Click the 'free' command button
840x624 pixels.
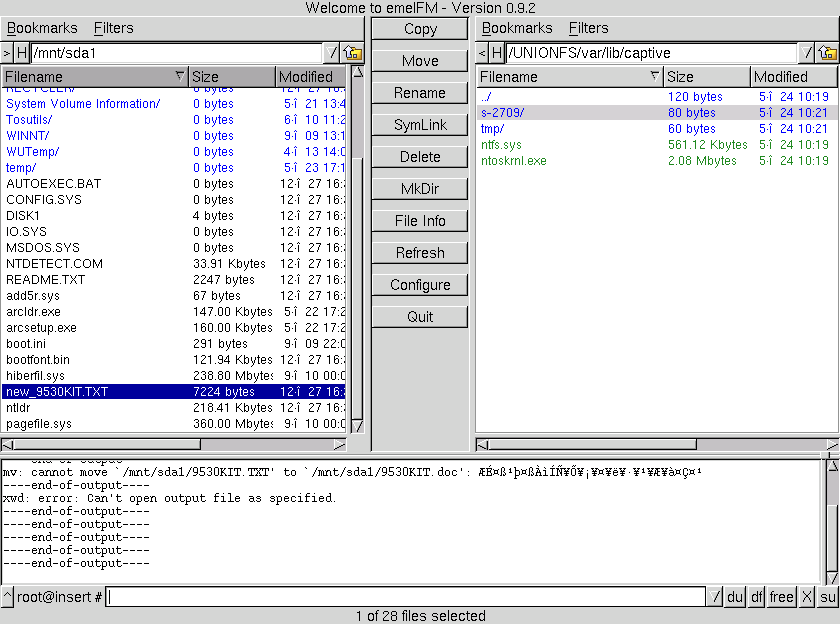pyautogui.click(x=782, y=597)
